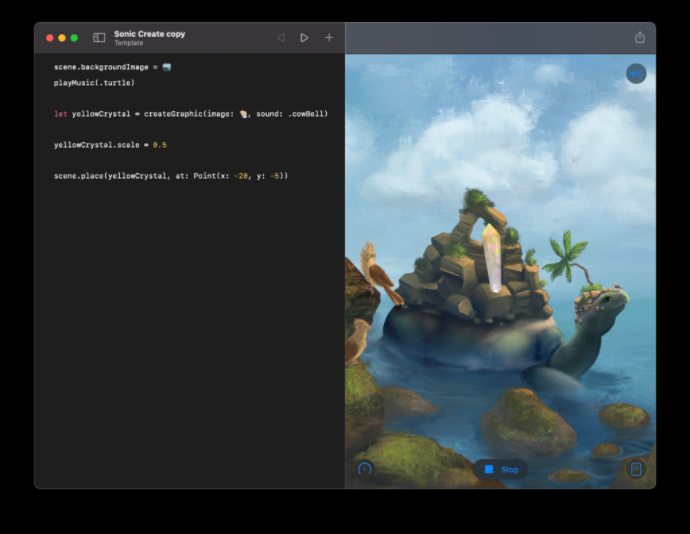Open the run speed gauge icon
The width and height of the screenshot is (690, 534).
365,468
